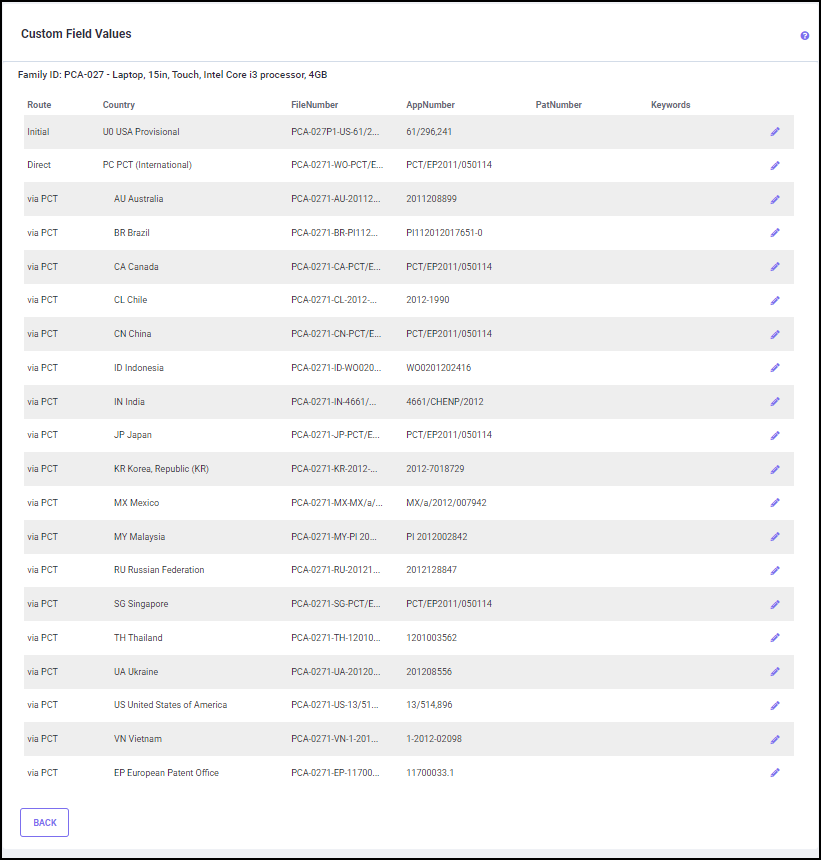
Task: Edit the Korea, Republic (KR) row
Action: (x=774, y=470)
